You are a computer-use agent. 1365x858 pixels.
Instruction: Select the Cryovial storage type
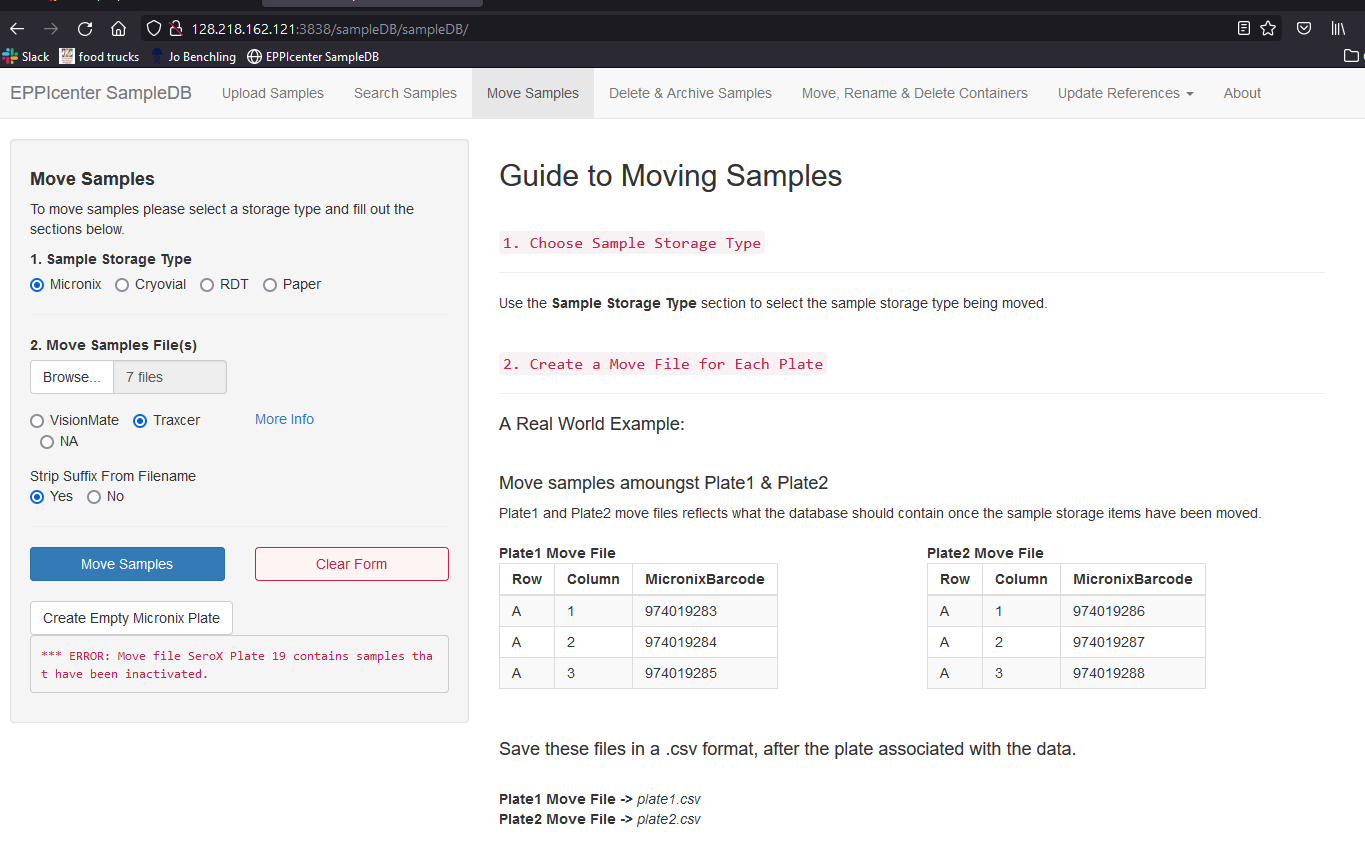[x=124, y=284]
